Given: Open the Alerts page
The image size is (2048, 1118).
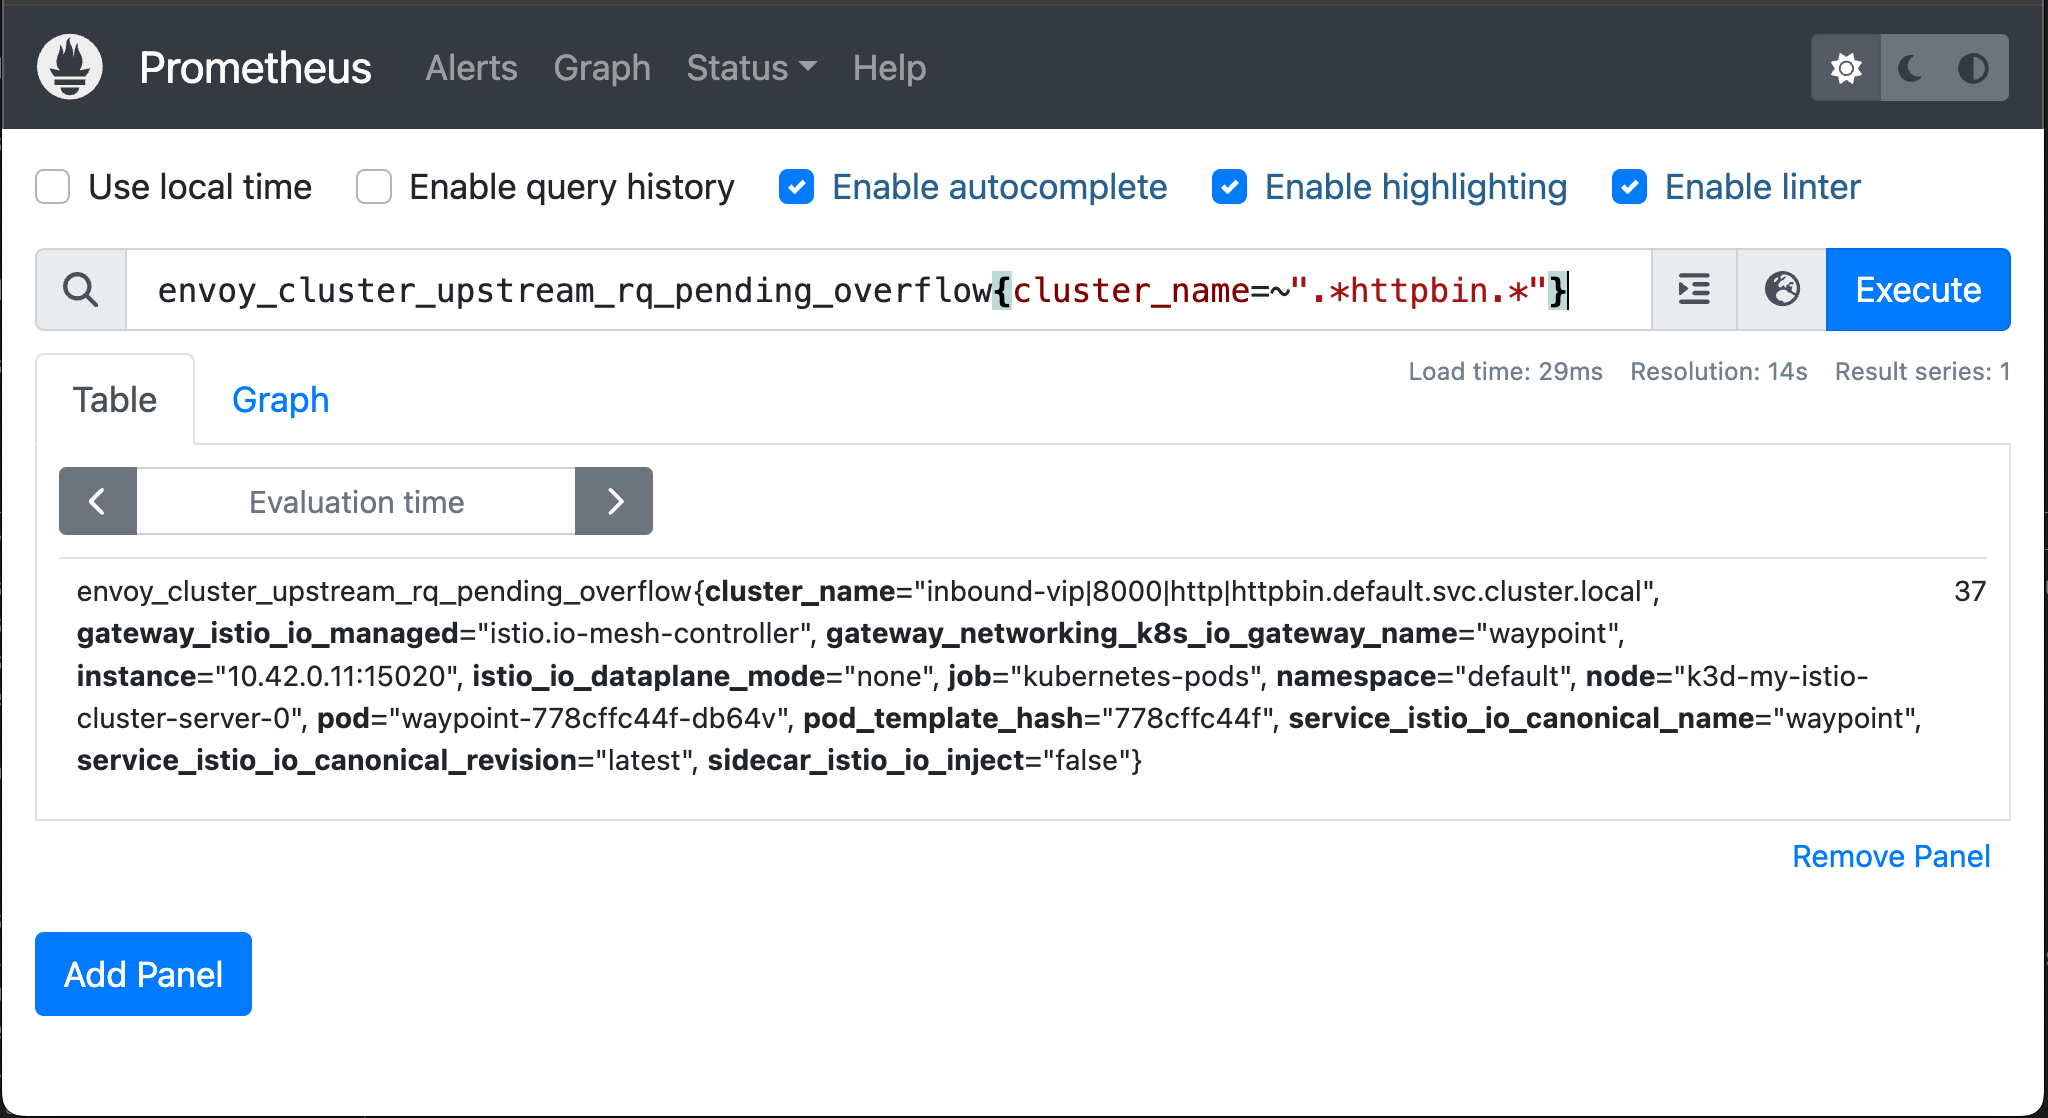Looking at the screenshot, I should (x=471, y=68).
